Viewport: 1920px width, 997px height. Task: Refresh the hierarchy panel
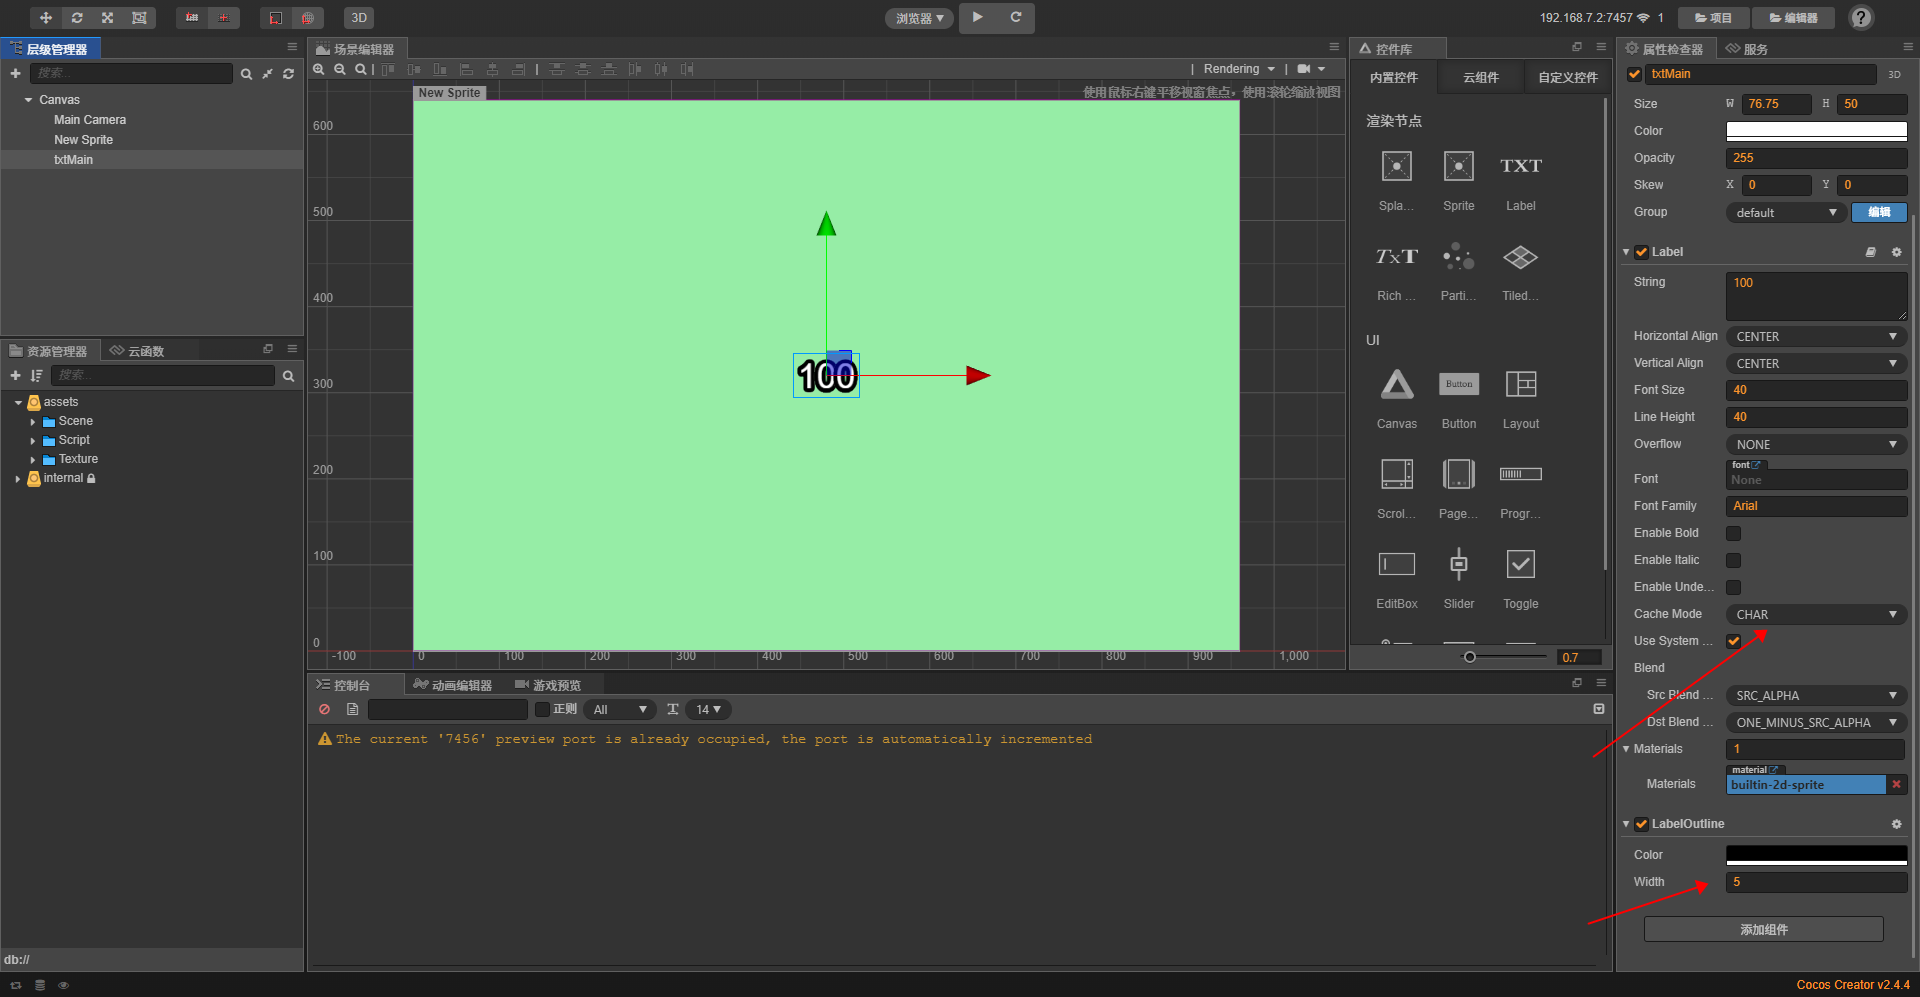point(288,74)
